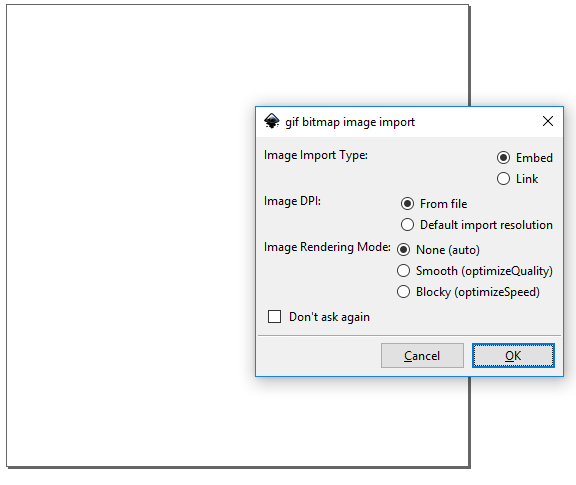Confirm import with the OK button
Image resolution: width=576 pixels, height=485 pixels.
pyautogui.click(x=513, y=355)
